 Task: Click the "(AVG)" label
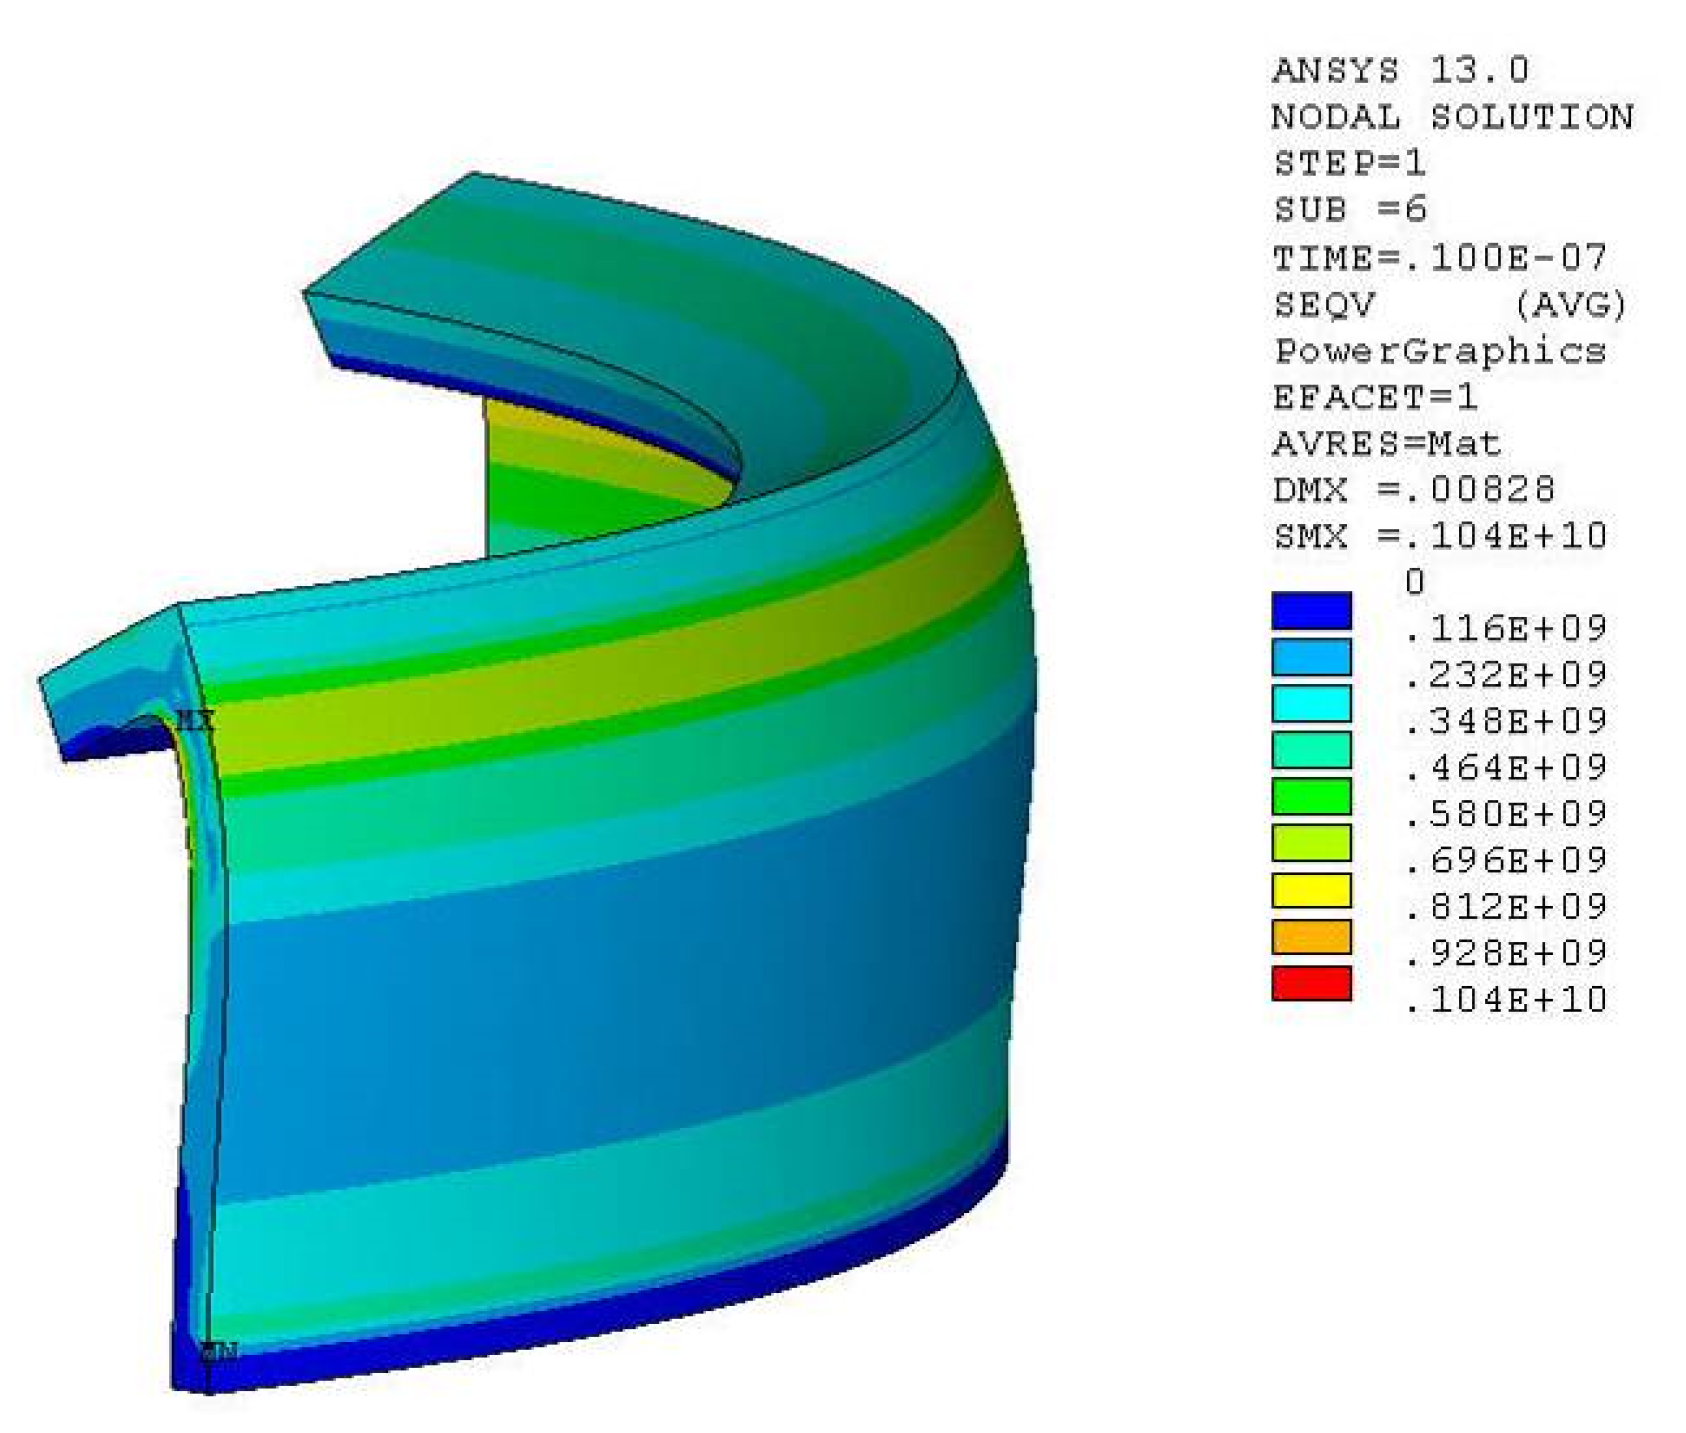tap(1570, 304)
